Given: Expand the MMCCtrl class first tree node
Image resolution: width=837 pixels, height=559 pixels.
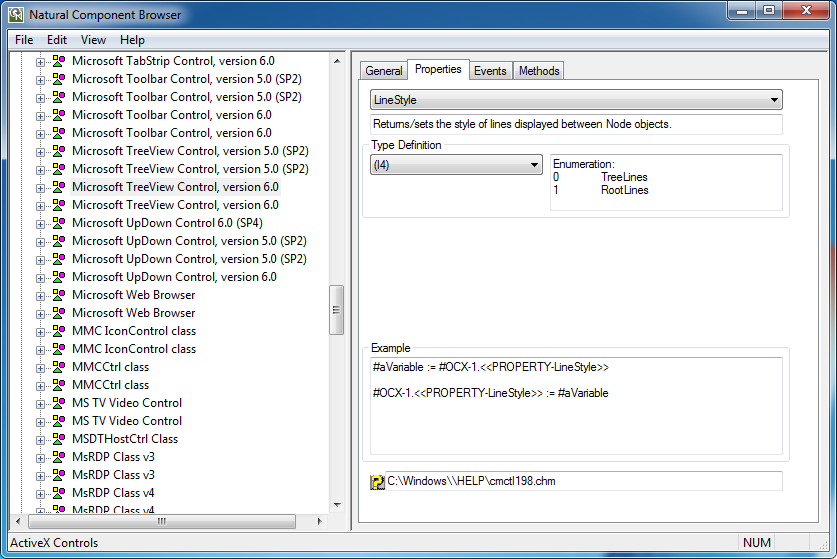Looking at the screenshot, I should click(x=41, y=367).
